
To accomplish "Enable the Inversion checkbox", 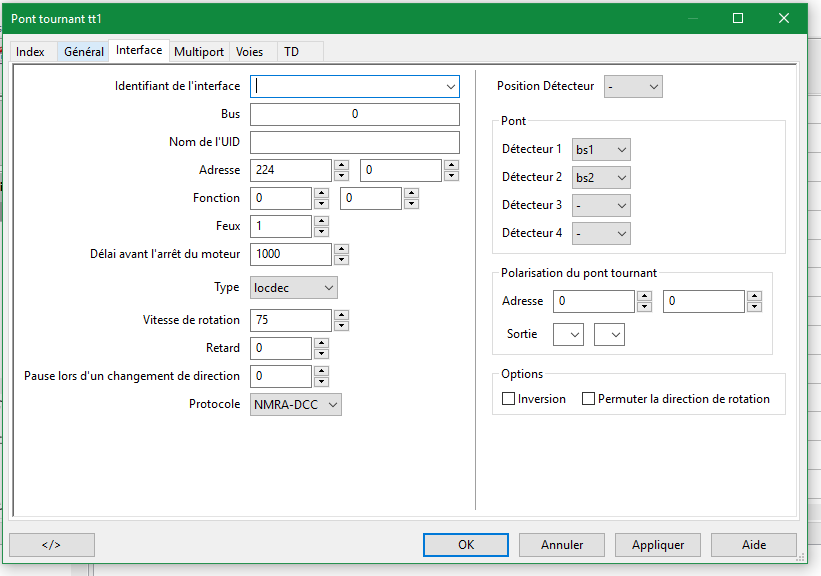I will [x=509, y=399].
